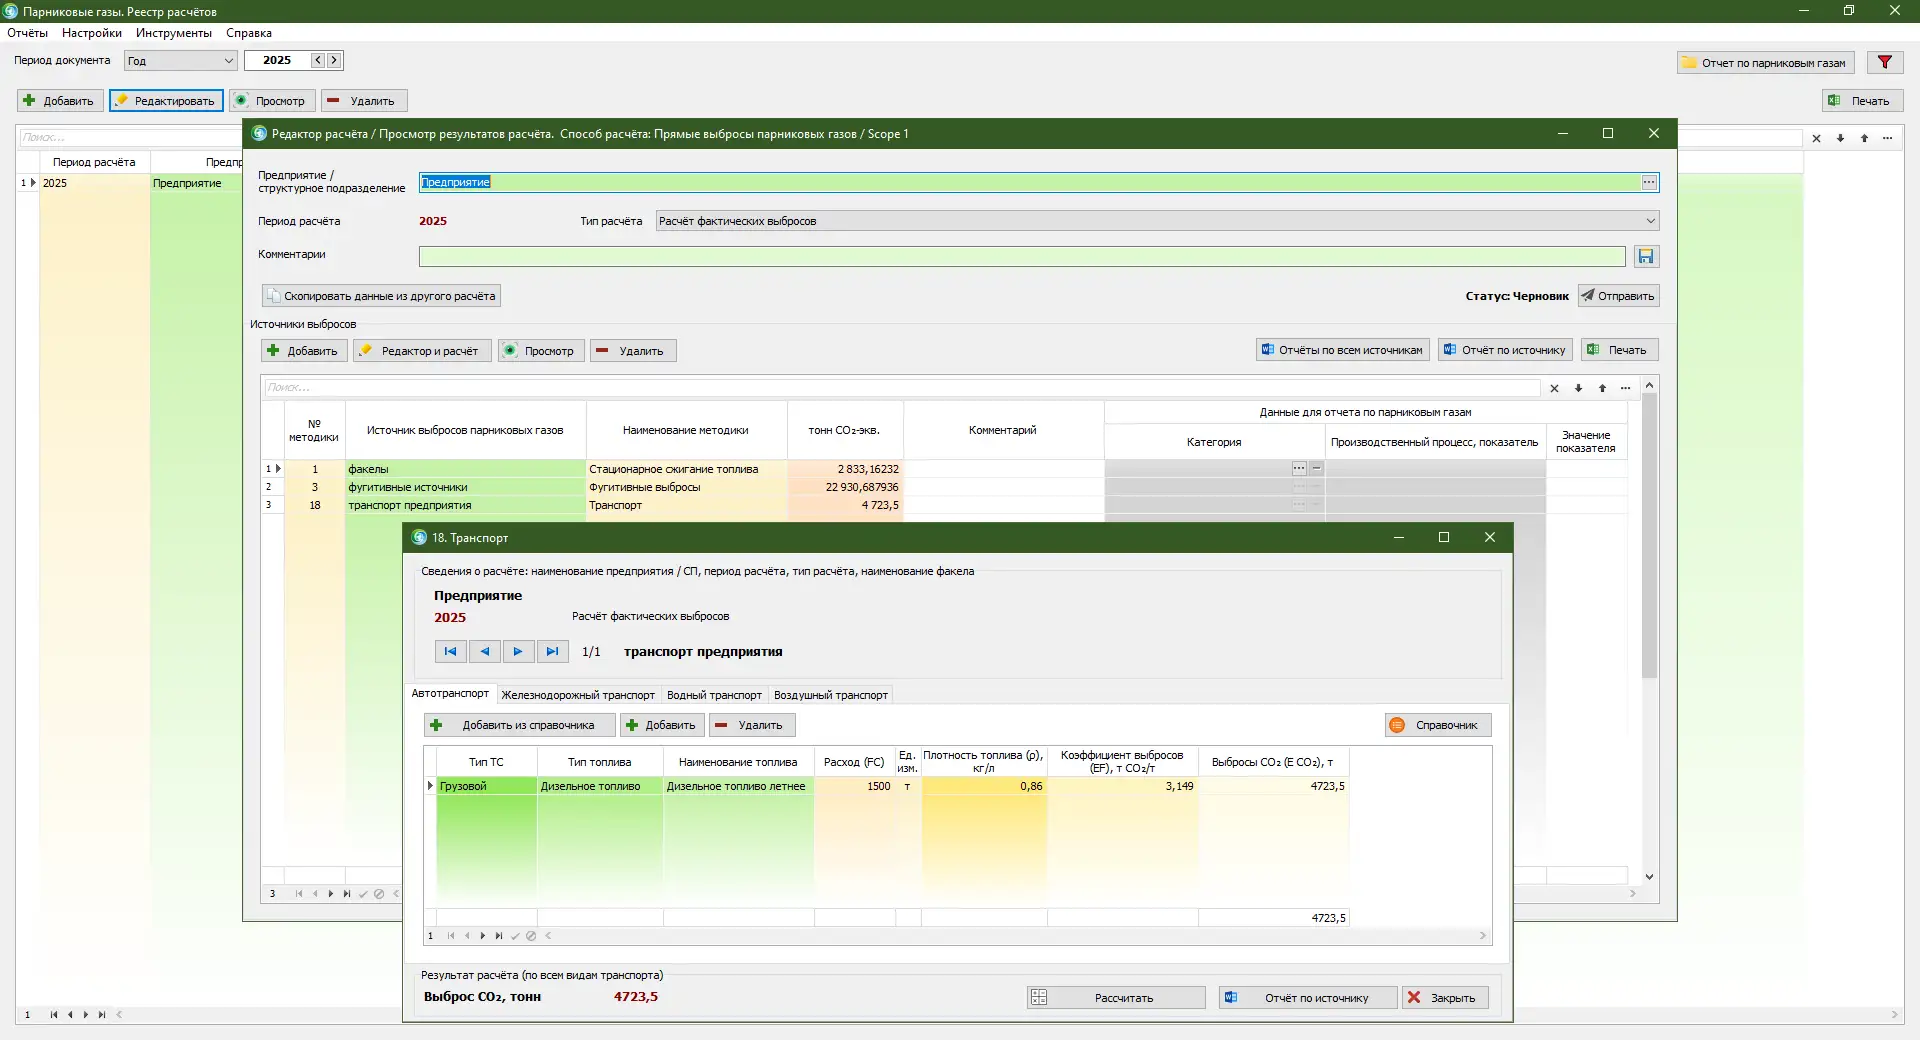The width and height of the screenshot is (1920, 1040).
Task: Switch to Железнодорожный транспорт tab
Action: click(x=578, y=695)
